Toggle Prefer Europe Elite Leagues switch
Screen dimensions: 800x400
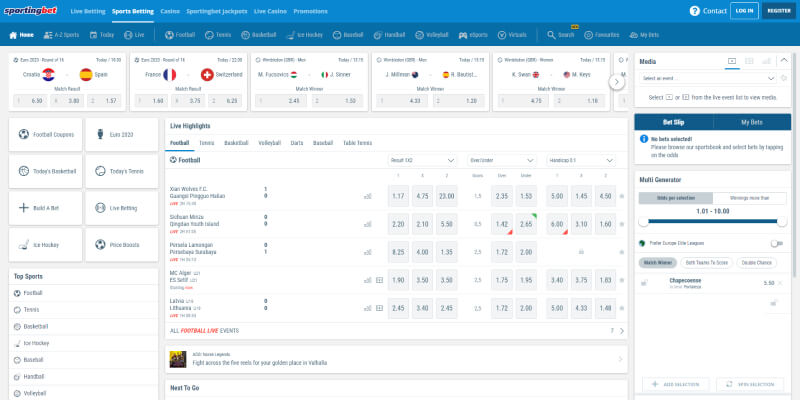(x=777, y=243)
